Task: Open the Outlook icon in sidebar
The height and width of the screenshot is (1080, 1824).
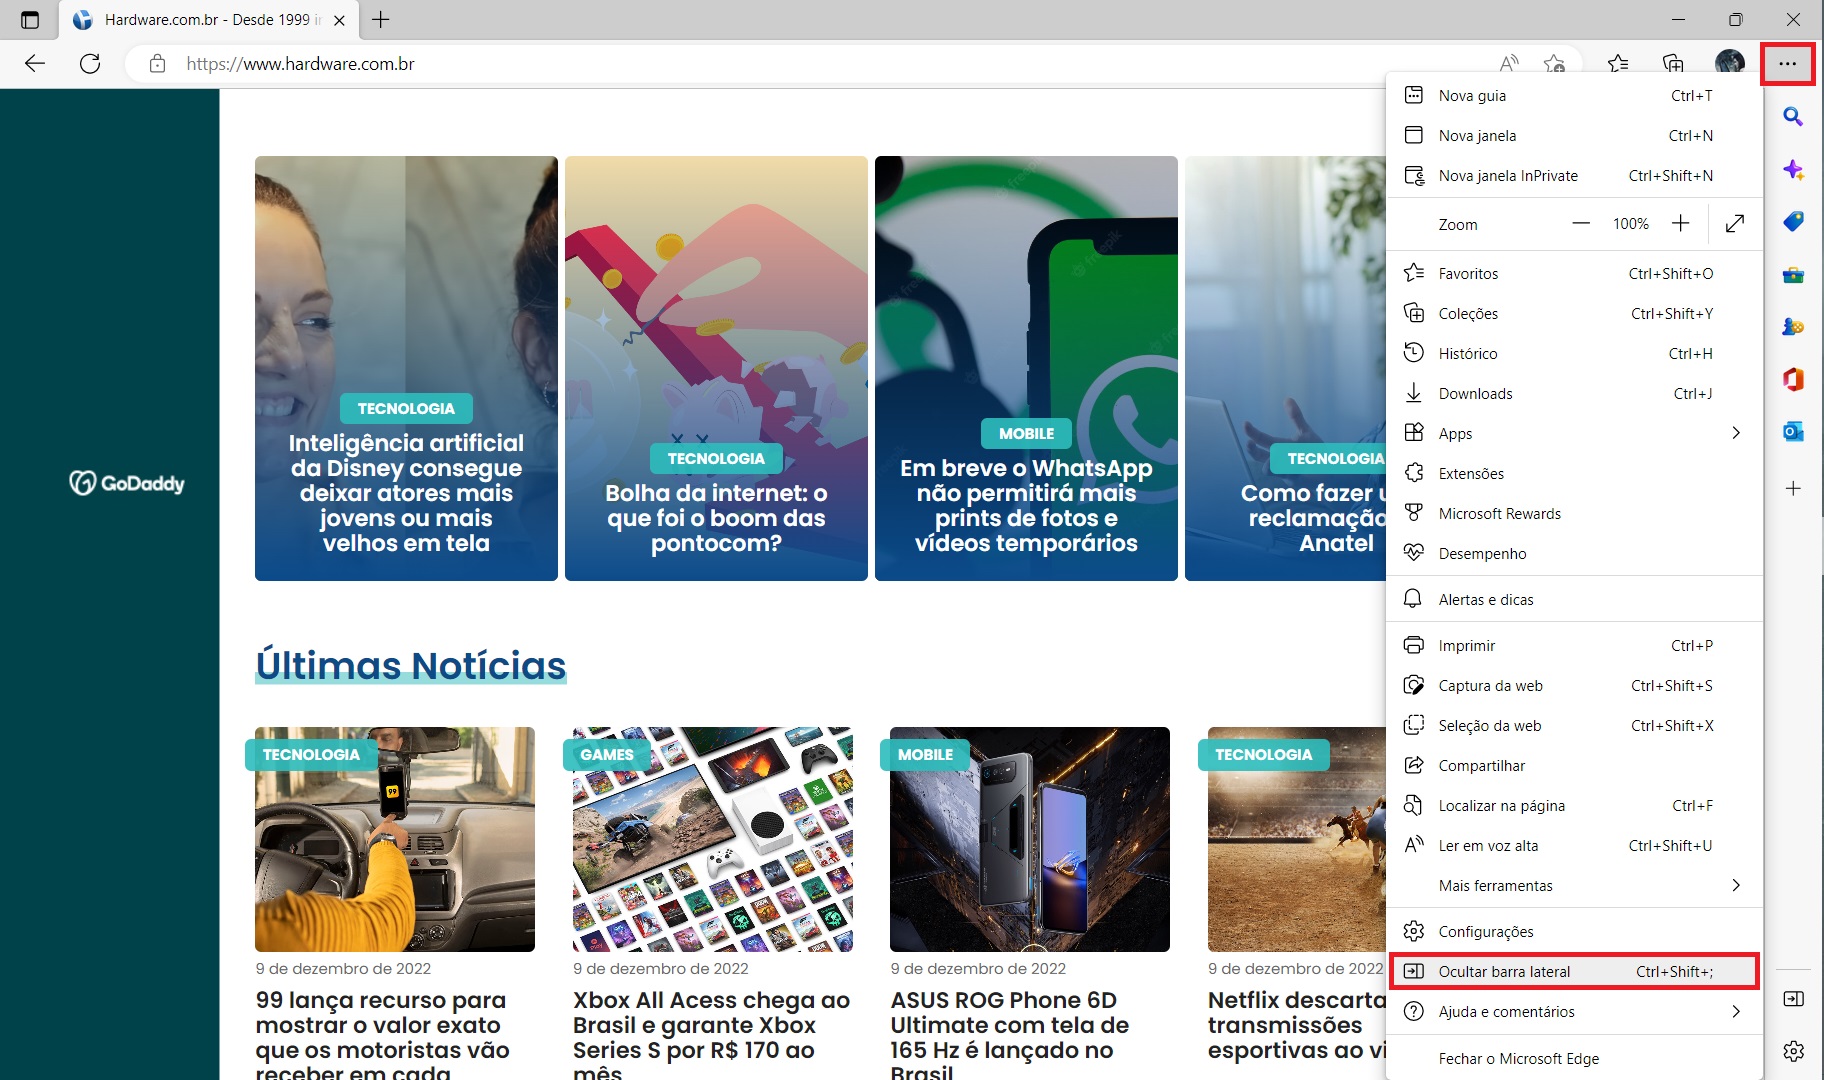Action: coord(1793,431)
